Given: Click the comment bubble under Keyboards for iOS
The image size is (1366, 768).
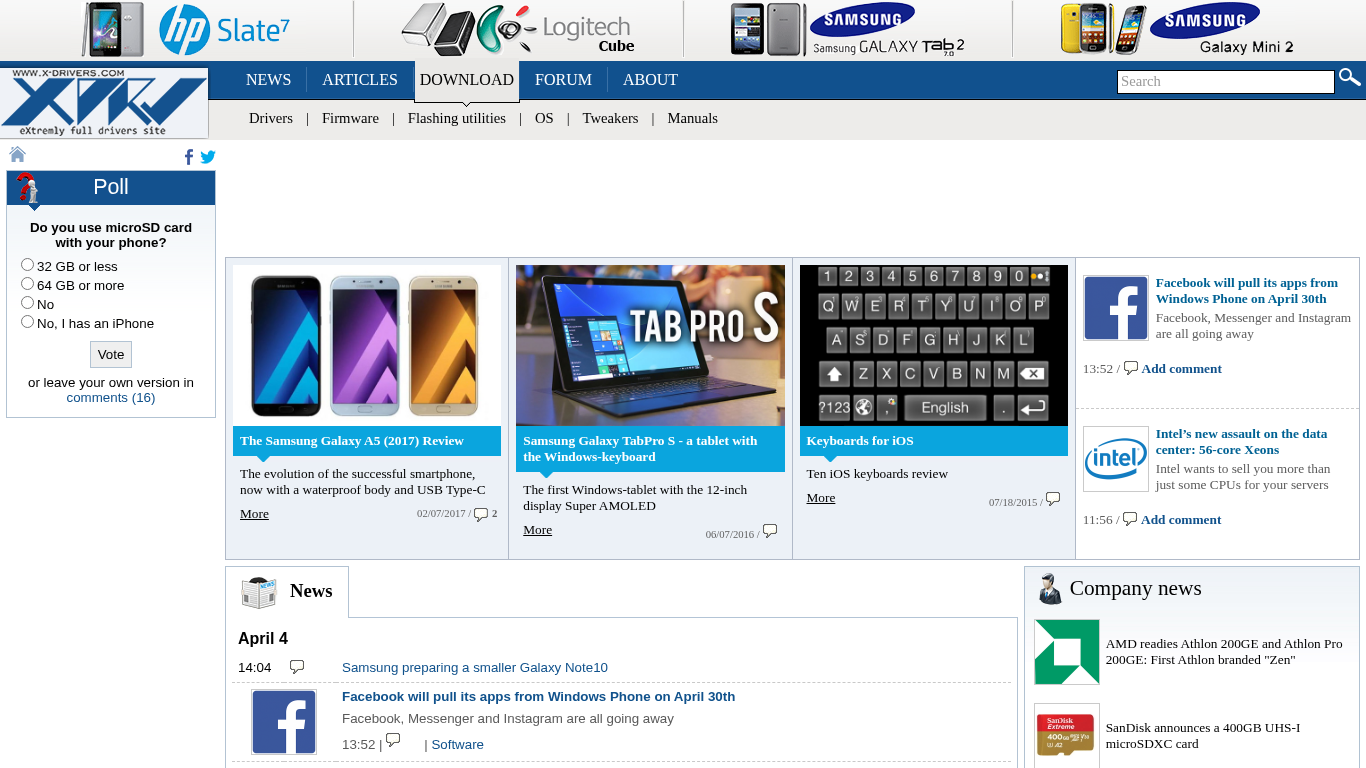Looking at the screenshot, I should pos(1053,499).
